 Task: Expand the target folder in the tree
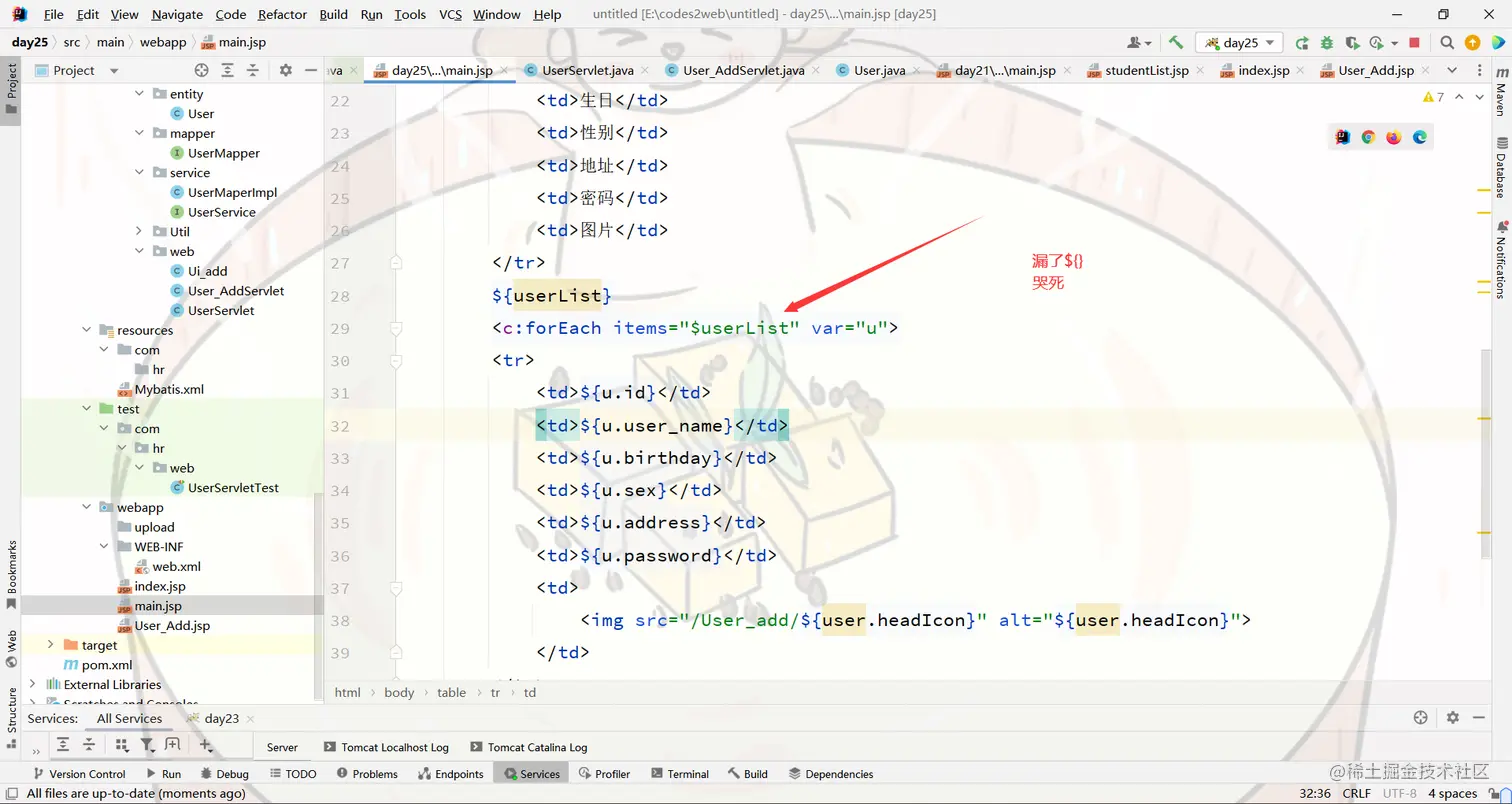coord(51,645)
